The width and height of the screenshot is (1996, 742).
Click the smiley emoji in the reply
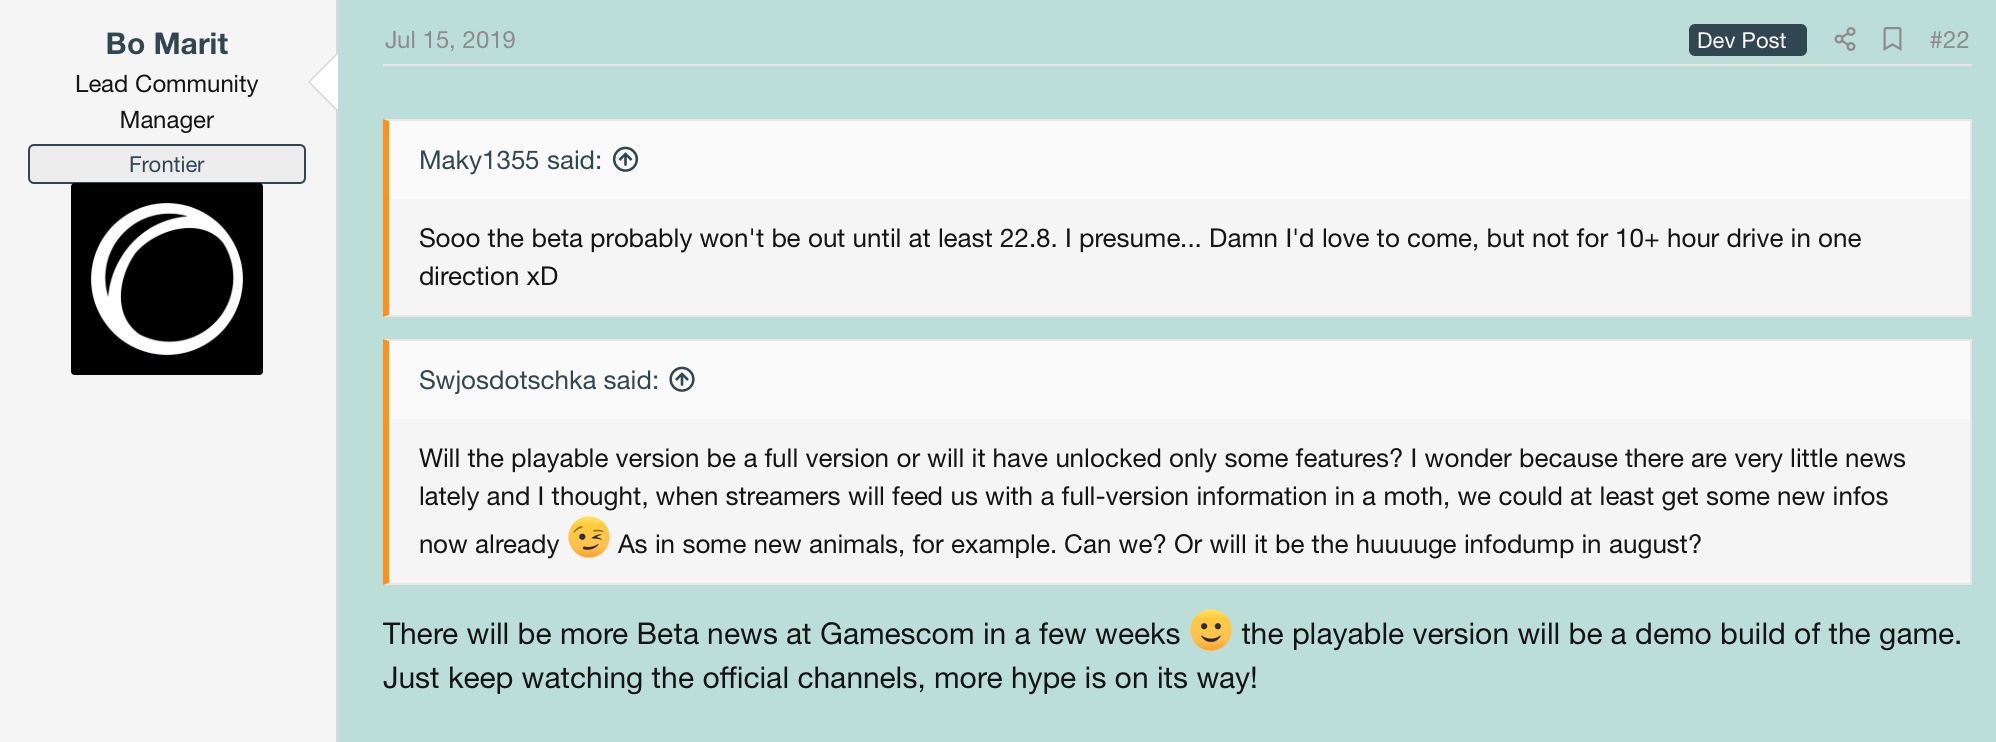pos(1210,631)
